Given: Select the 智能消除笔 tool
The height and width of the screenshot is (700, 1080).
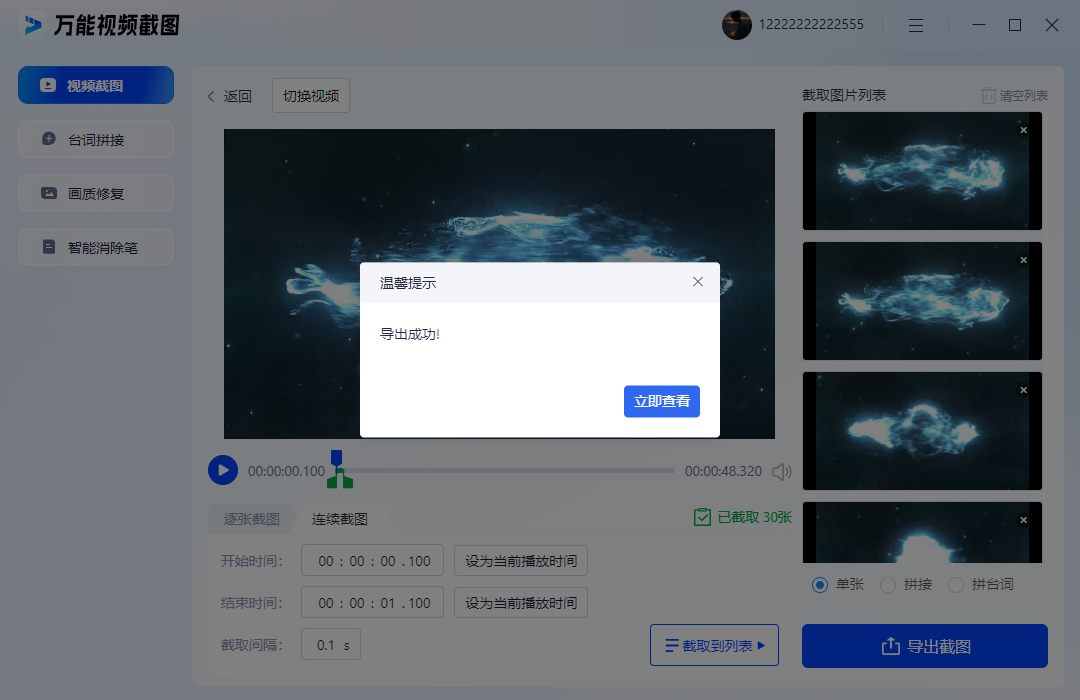Looking at the screenshot, I should [x=95, y=247].
